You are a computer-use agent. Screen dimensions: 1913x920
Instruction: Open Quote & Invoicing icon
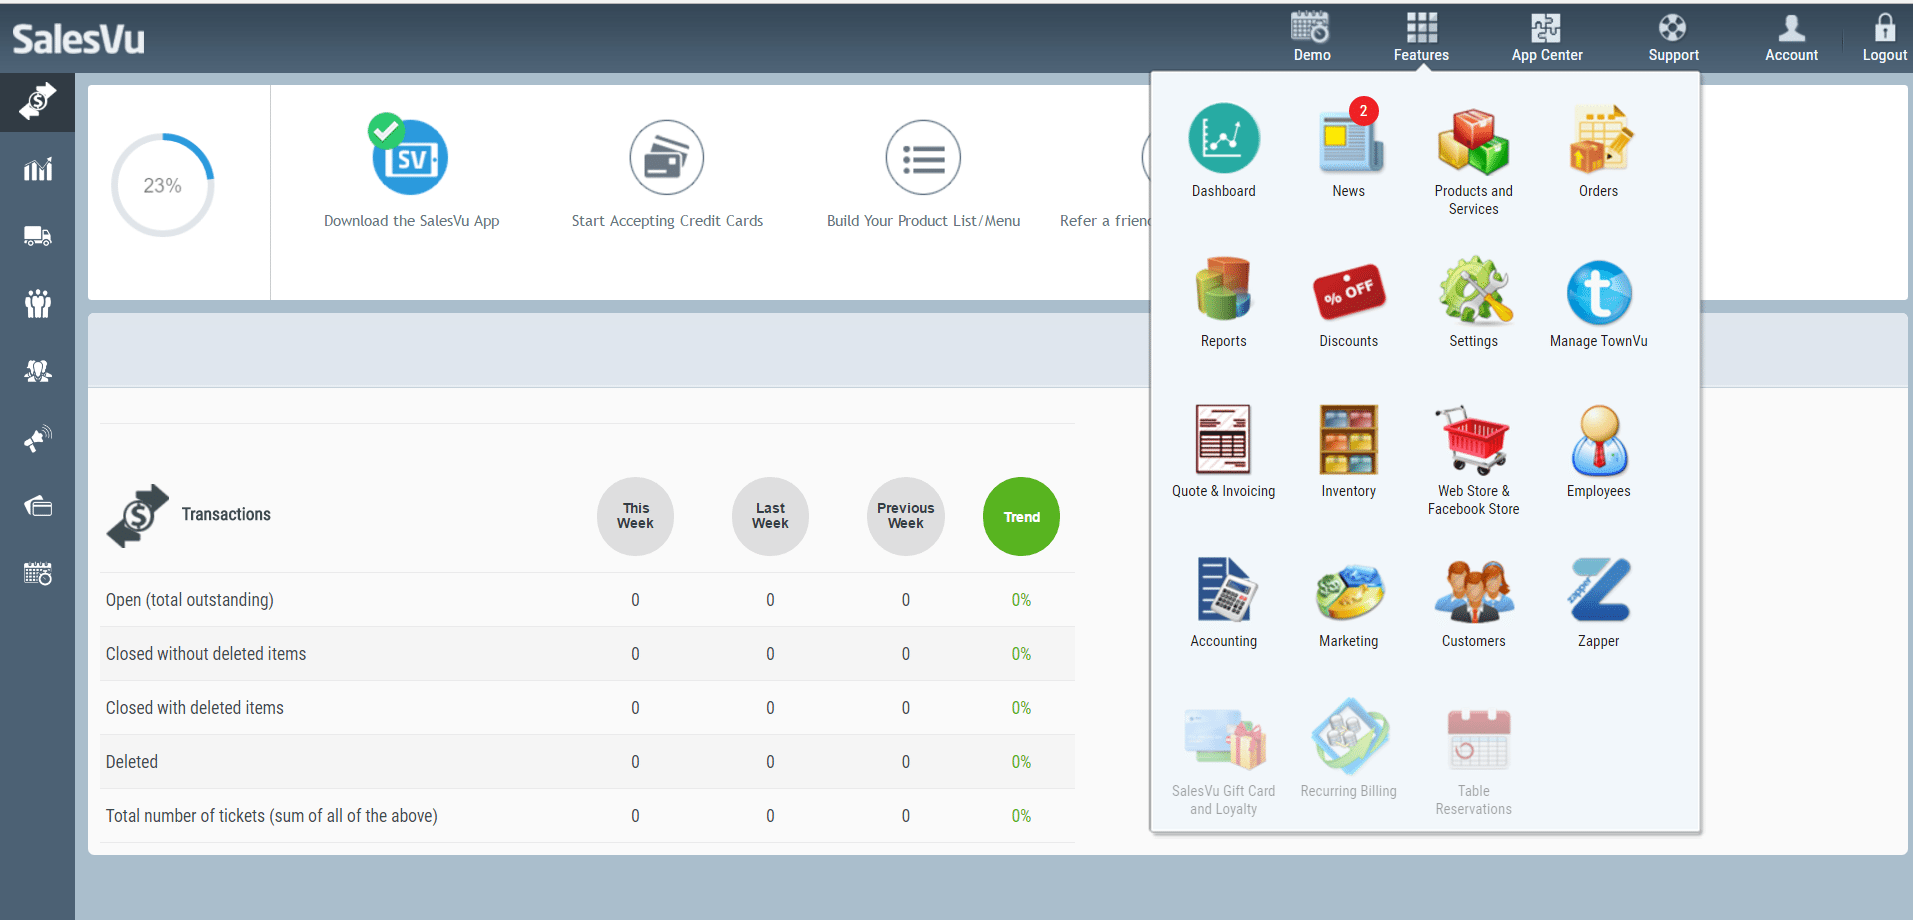point(1223,439)
